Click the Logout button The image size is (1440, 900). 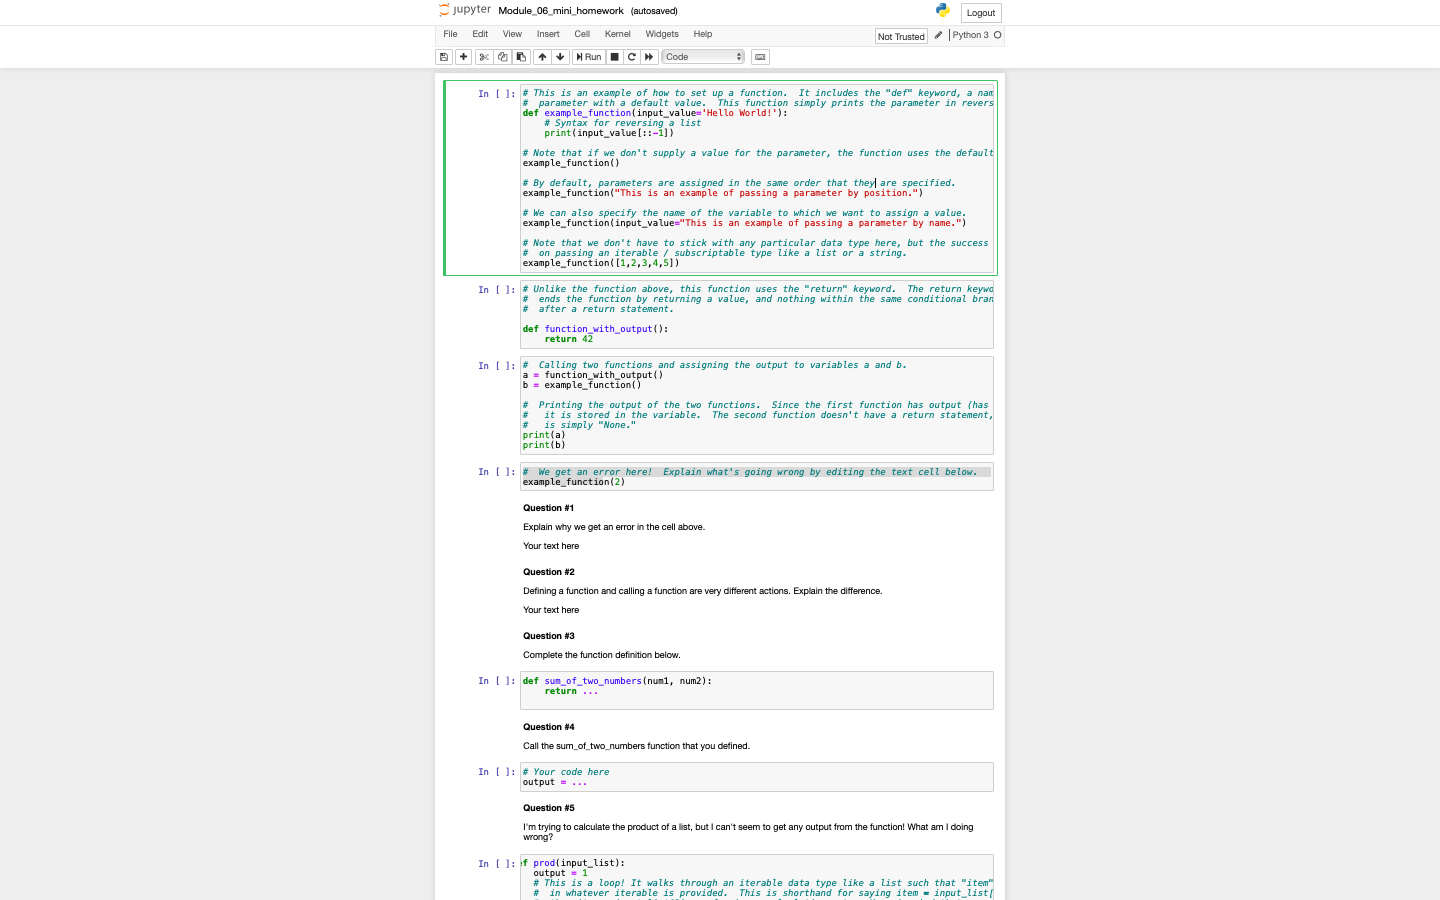pyautogui.click(x=980, y=13)
